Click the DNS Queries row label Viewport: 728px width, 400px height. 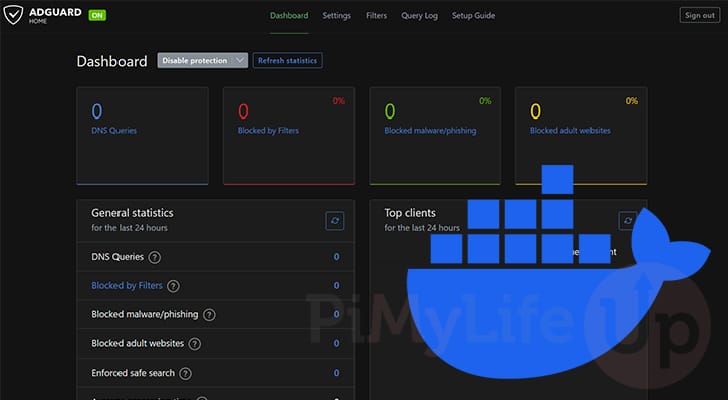[x=117, y=257]
